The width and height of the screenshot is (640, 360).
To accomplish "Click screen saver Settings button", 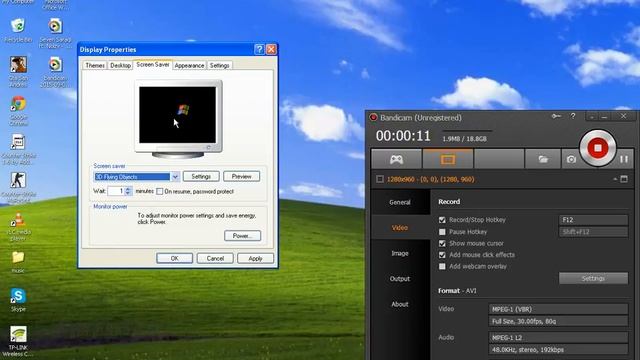I will pyautogui.click(x=201, y=176).
